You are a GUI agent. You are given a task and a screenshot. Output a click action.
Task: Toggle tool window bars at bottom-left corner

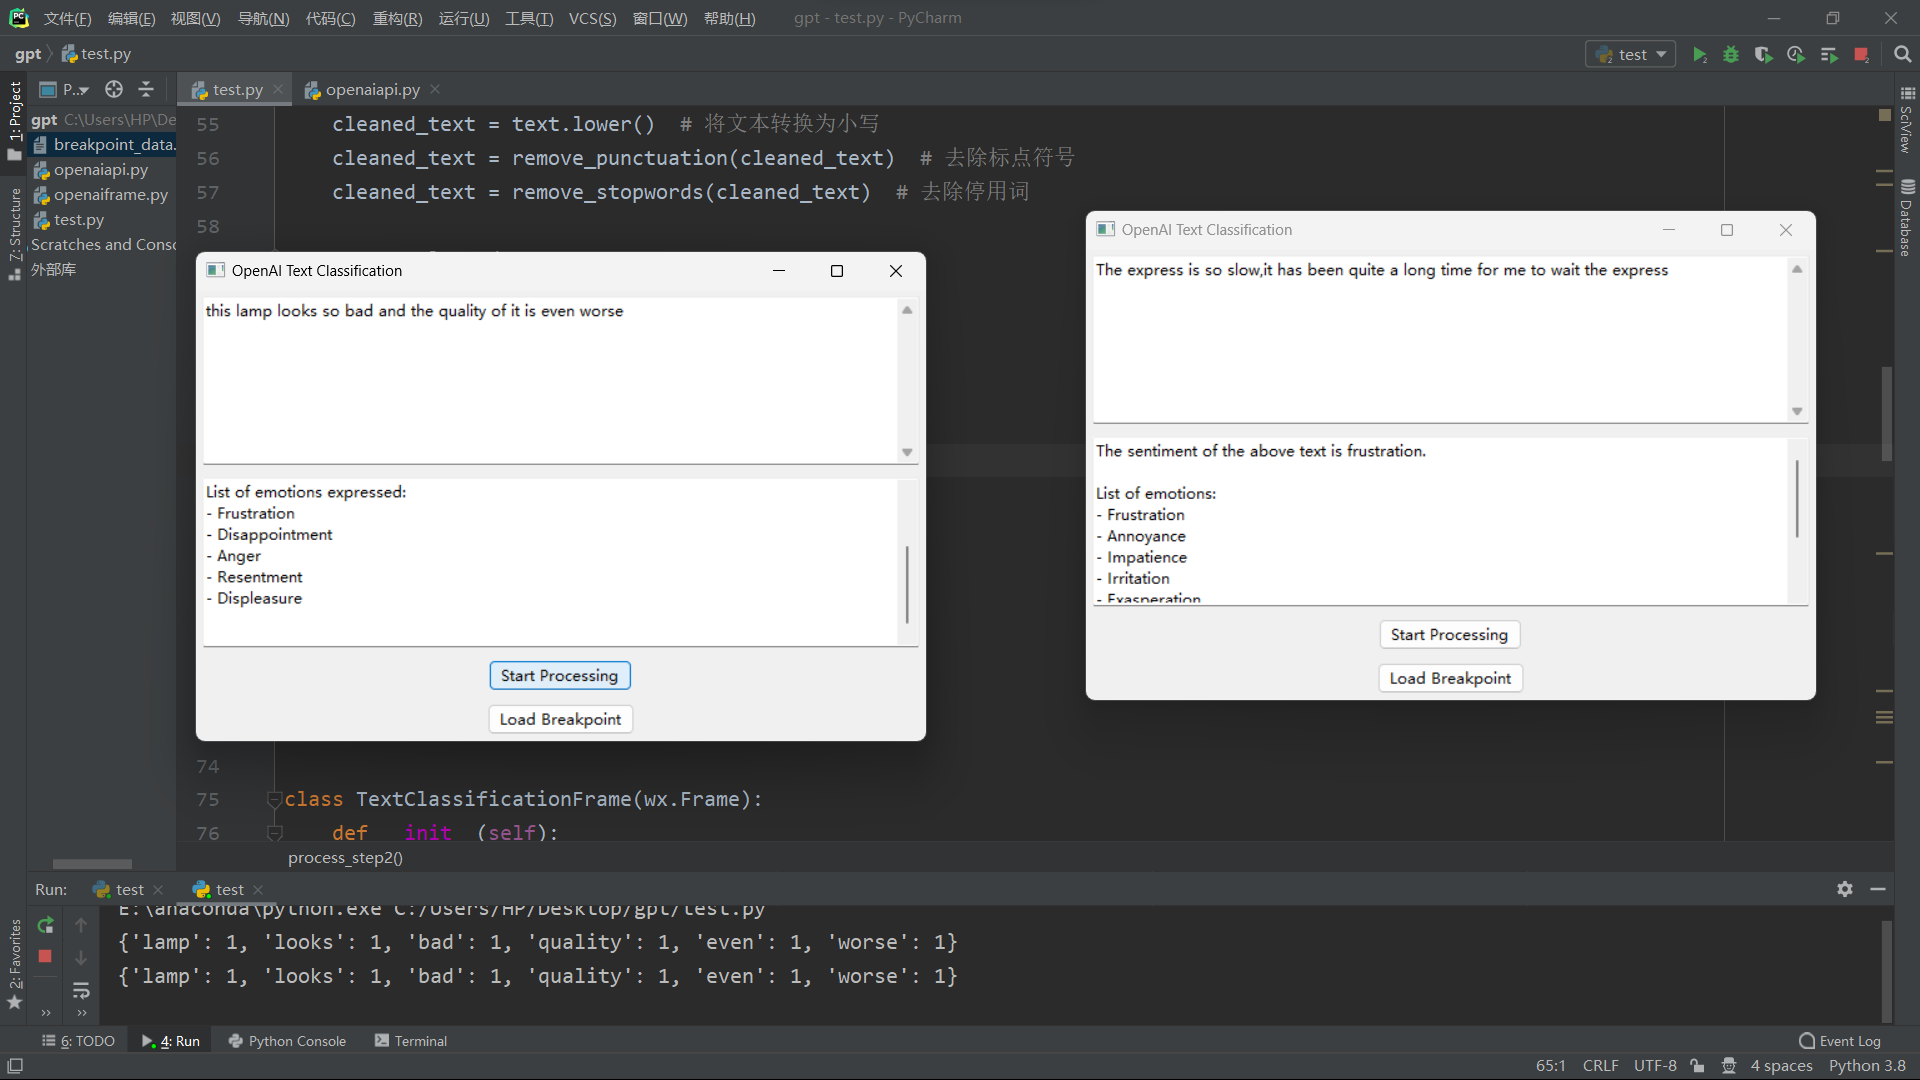[x=15, y=1066]
